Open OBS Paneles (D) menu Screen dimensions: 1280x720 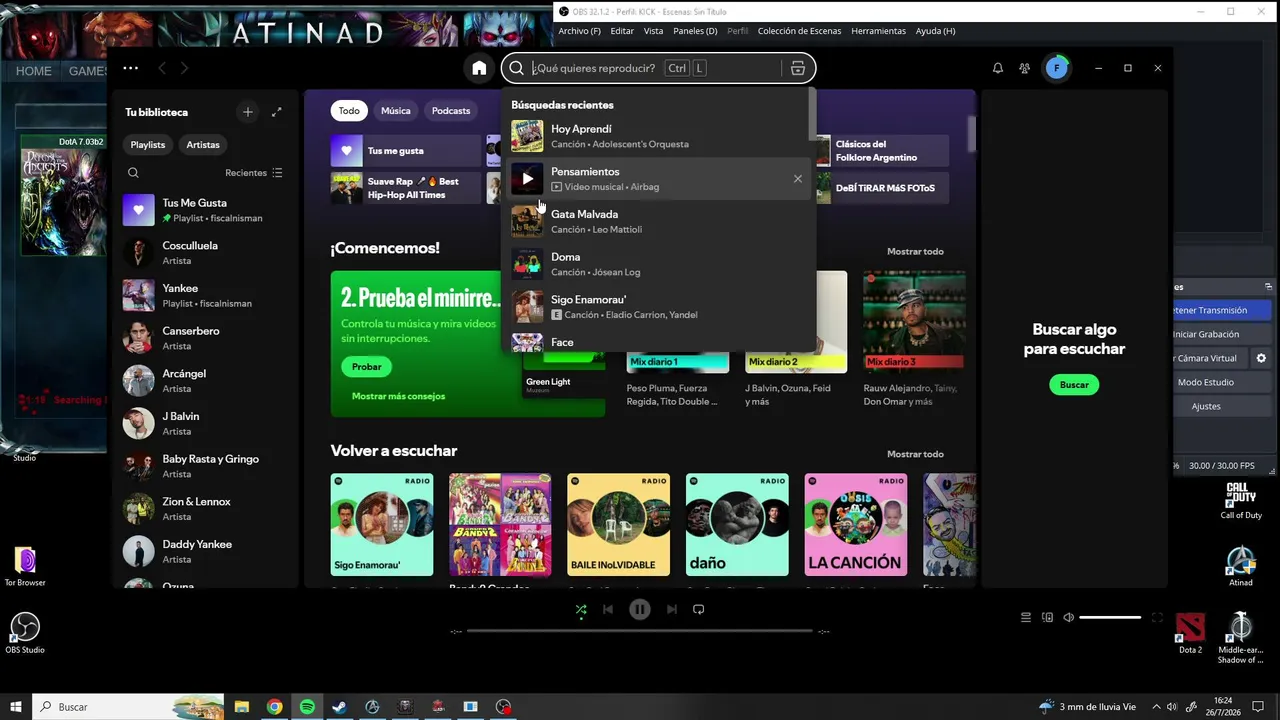tap(695, 31)
